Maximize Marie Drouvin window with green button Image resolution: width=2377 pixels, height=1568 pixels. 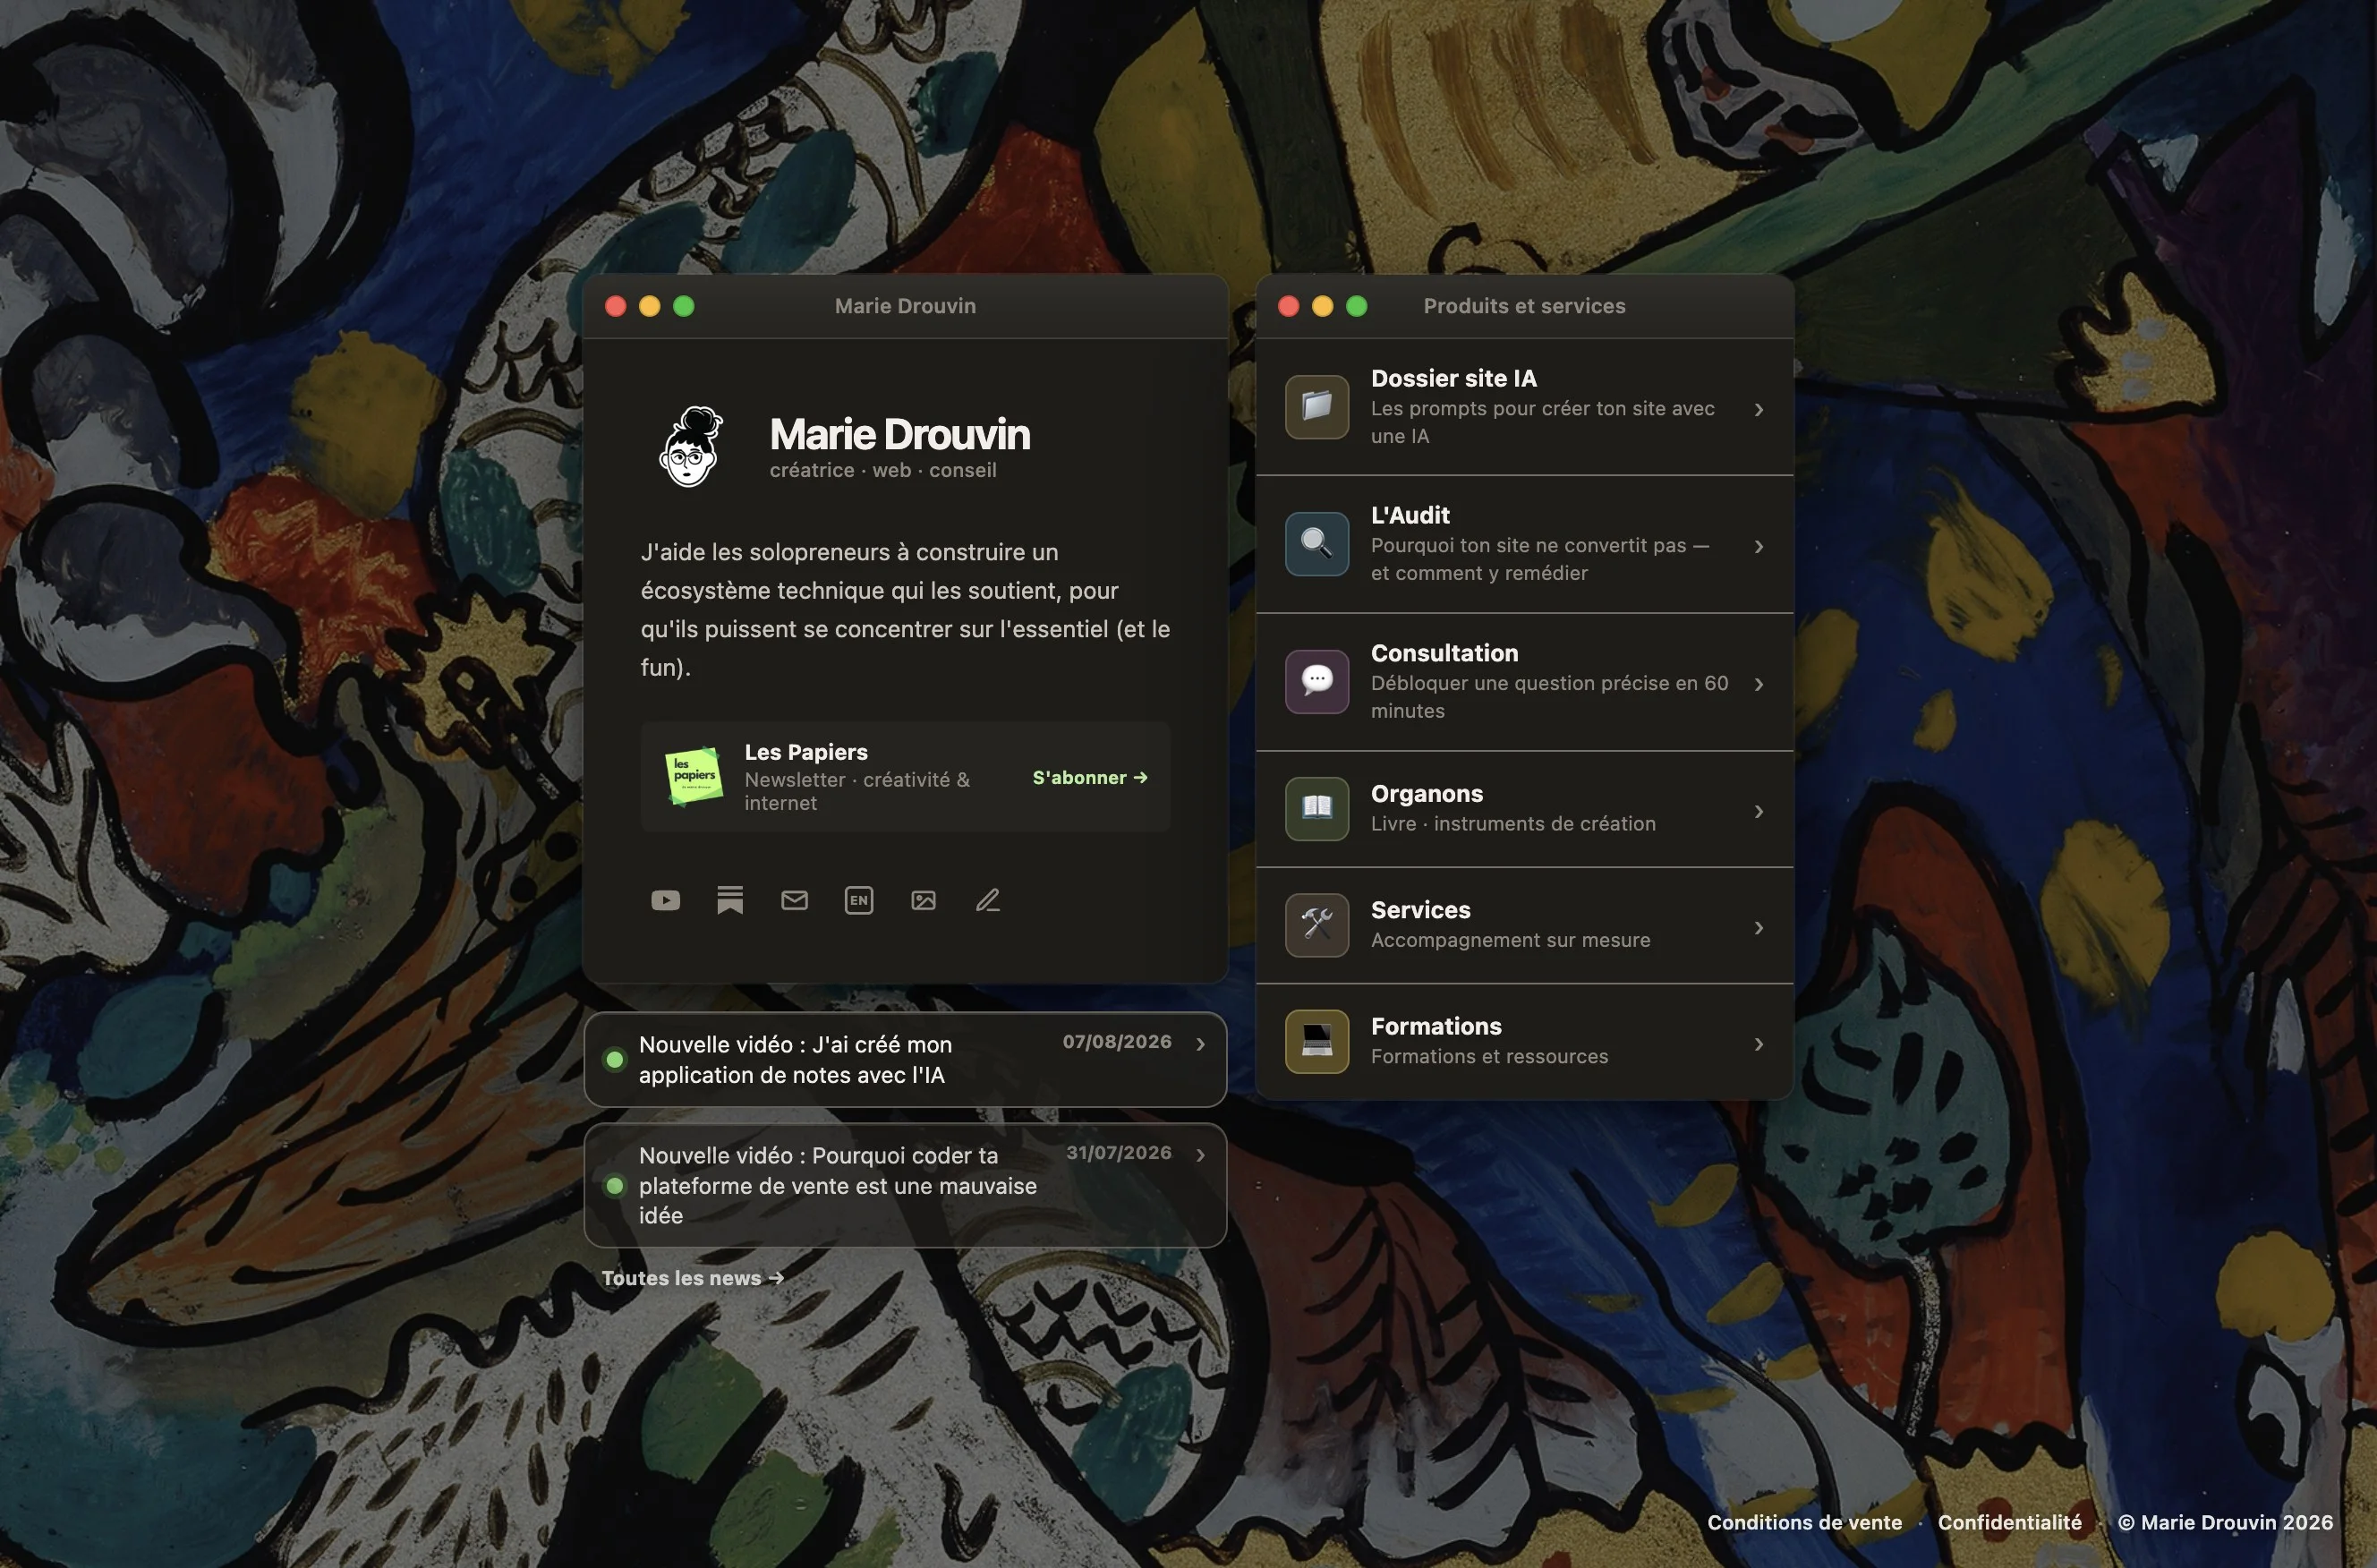pos(684,306)
